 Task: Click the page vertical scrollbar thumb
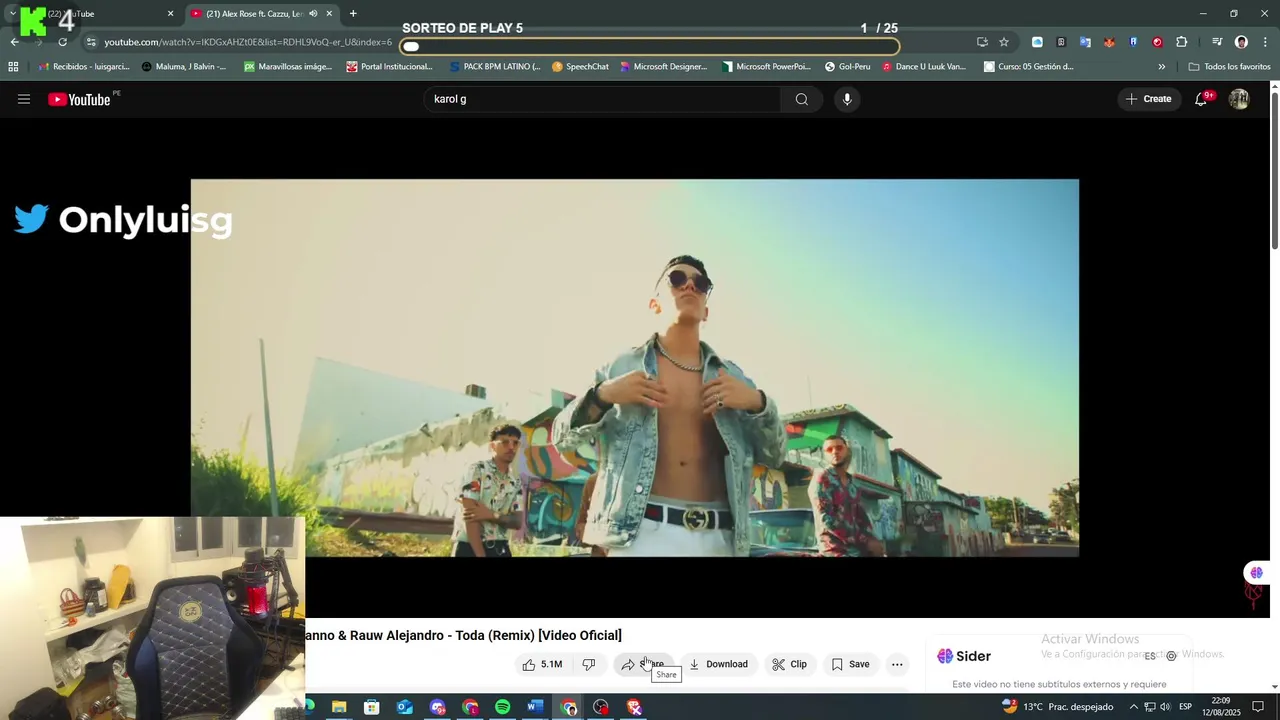click(x=1275, y=168)
